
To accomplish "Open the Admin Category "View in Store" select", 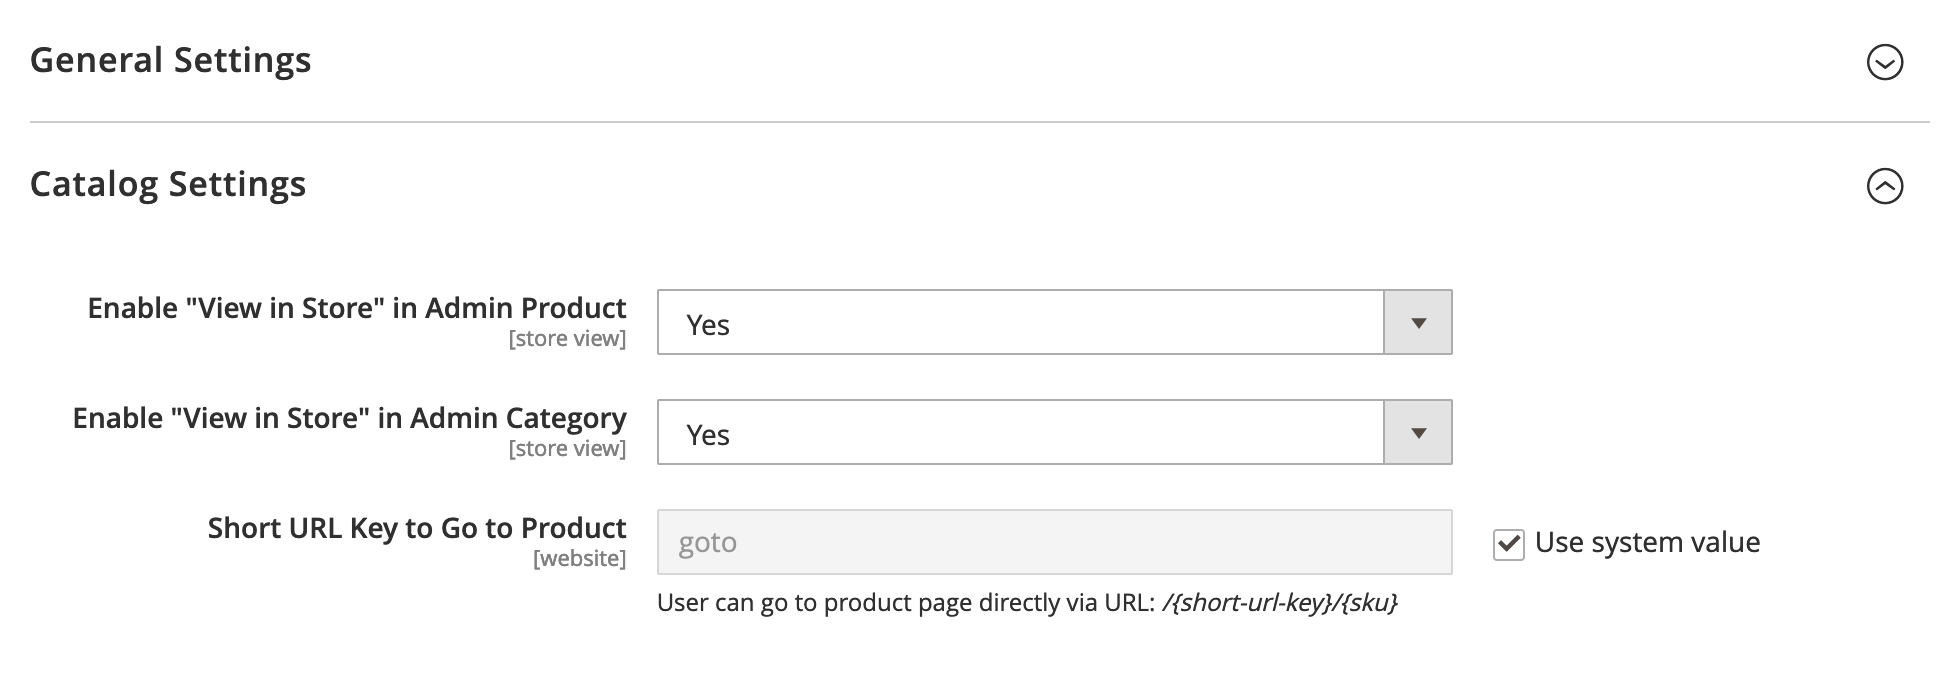I will coord(1020,433).
